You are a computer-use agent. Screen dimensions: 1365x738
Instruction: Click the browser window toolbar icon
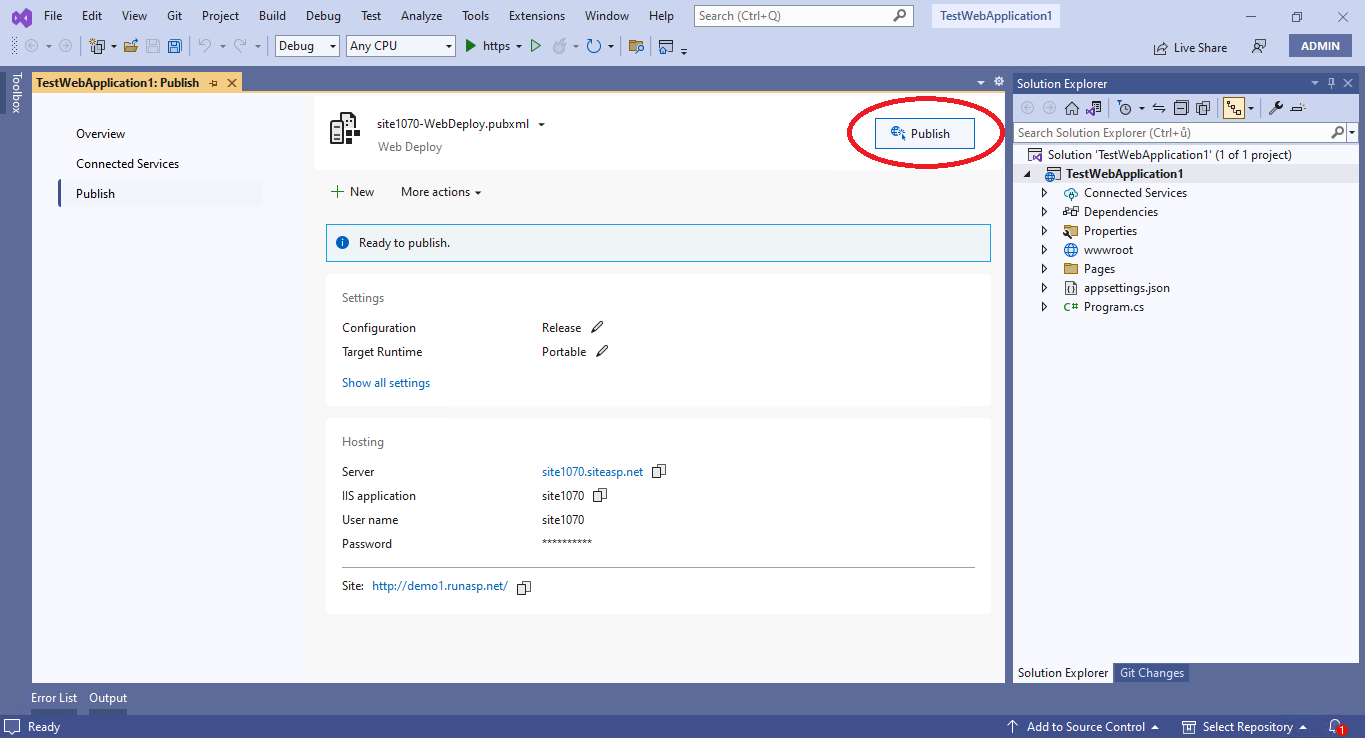click(666, 46)
